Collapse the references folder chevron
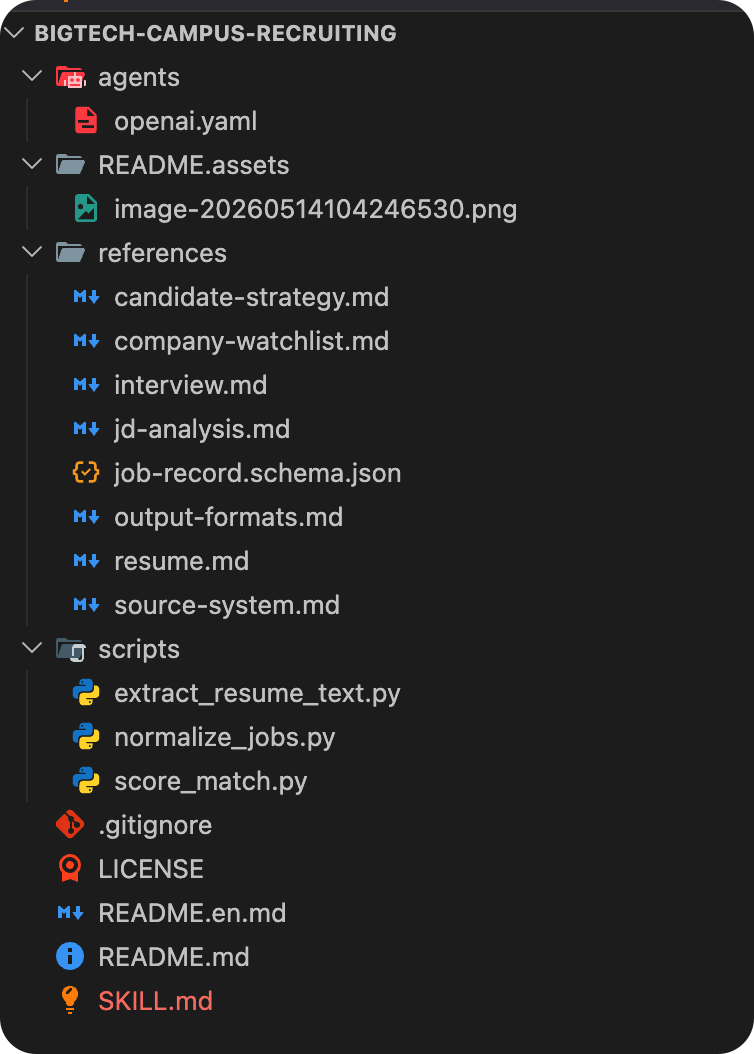The image size is (754, 1054). [x=32, y=253]
